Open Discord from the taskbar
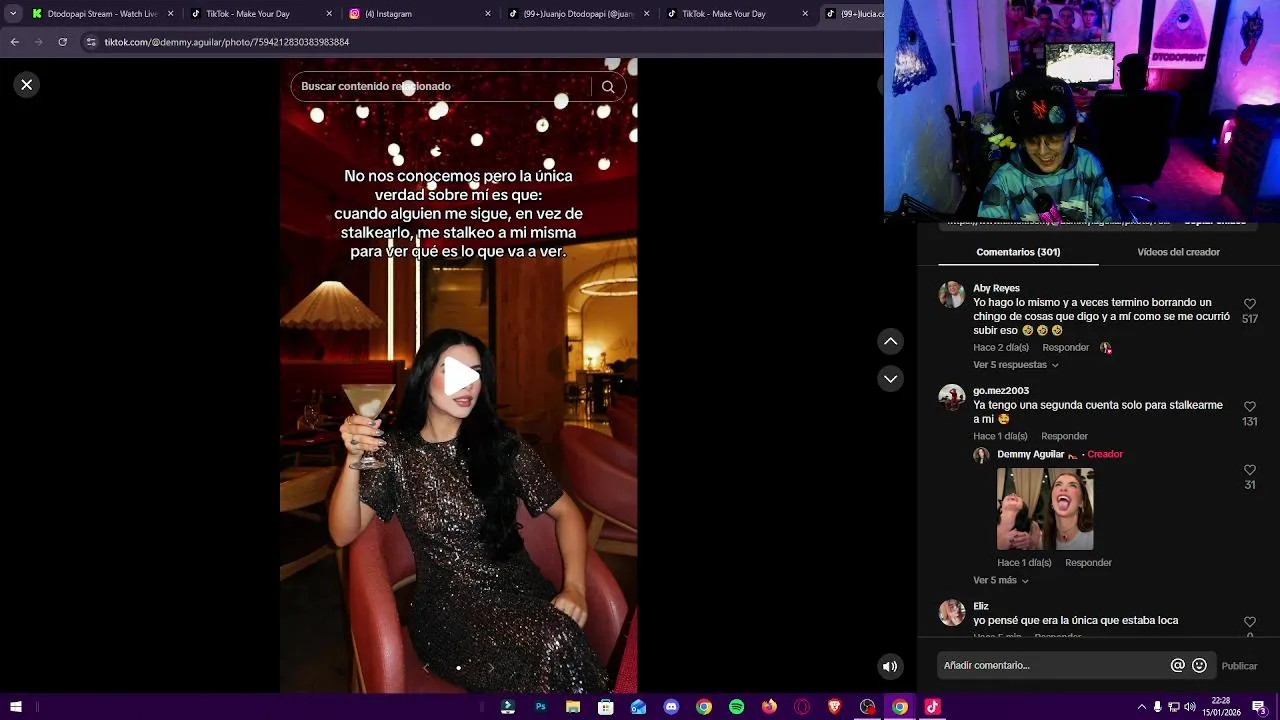The image size is (1280, 720). (x=671, y=707)
